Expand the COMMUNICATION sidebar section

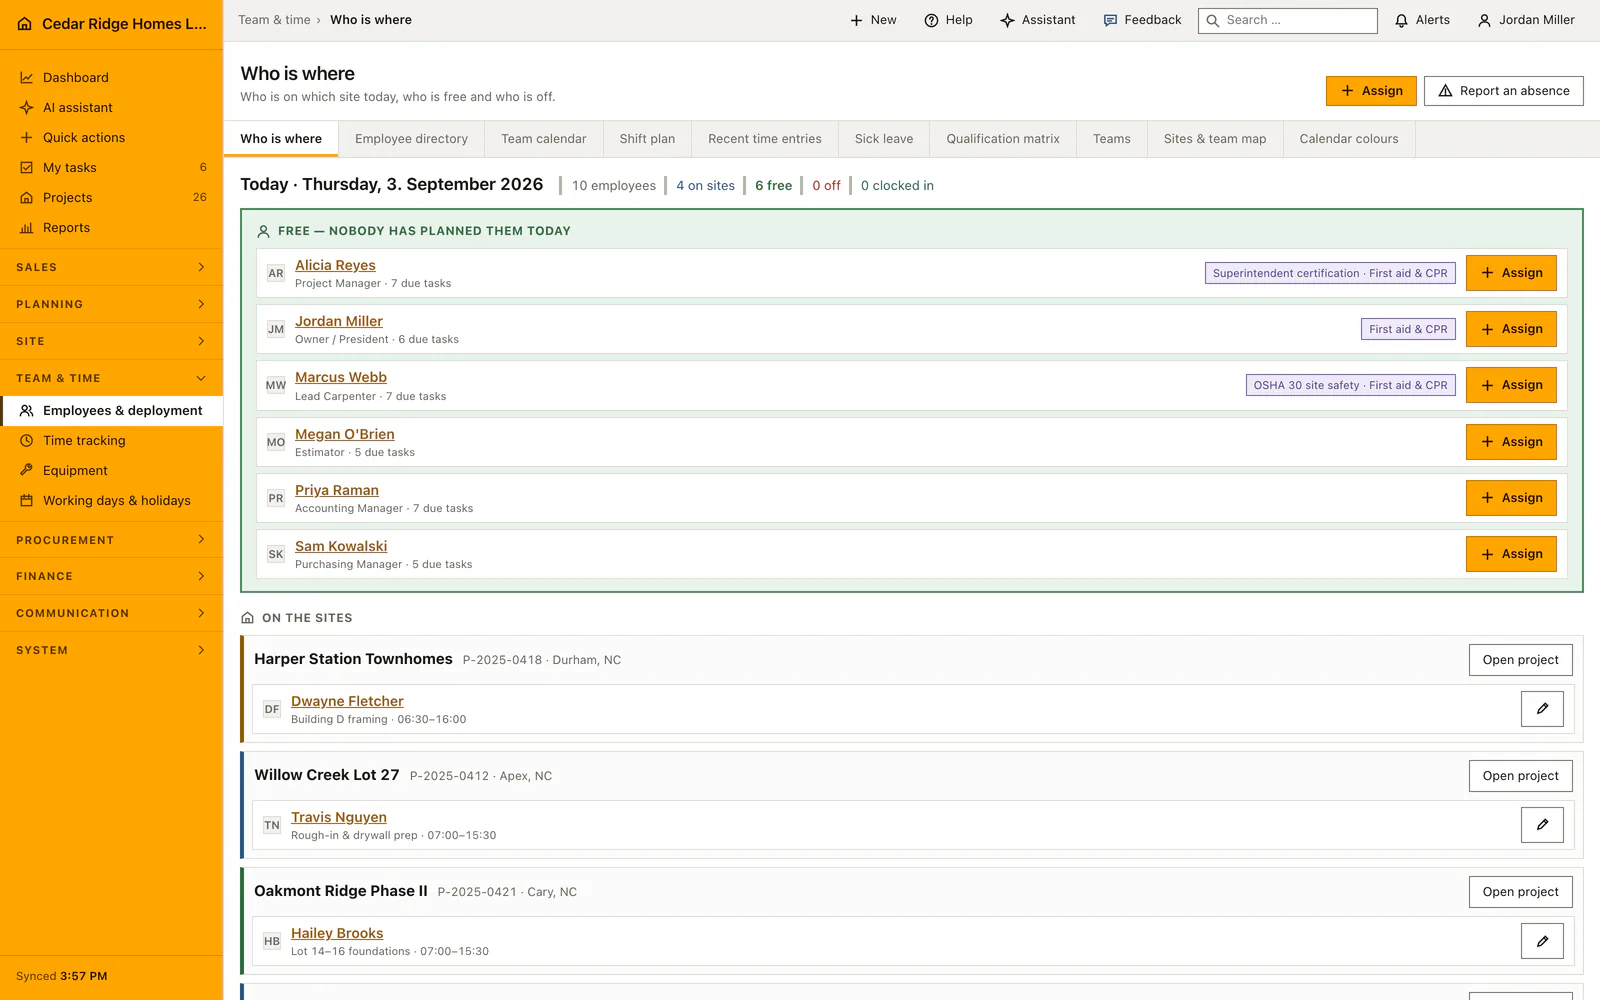pos(111,613)
